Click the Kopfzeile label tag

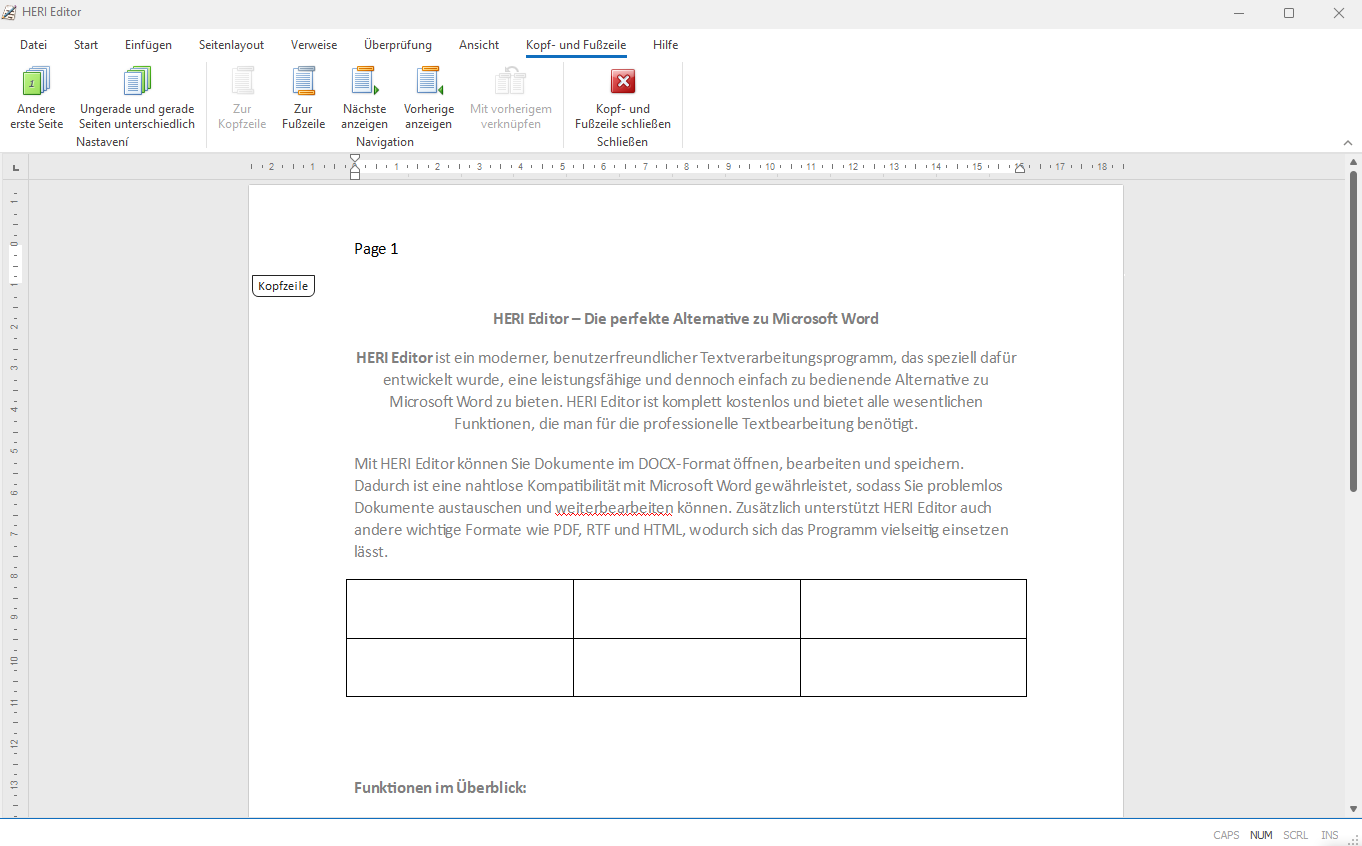[283, 287]
